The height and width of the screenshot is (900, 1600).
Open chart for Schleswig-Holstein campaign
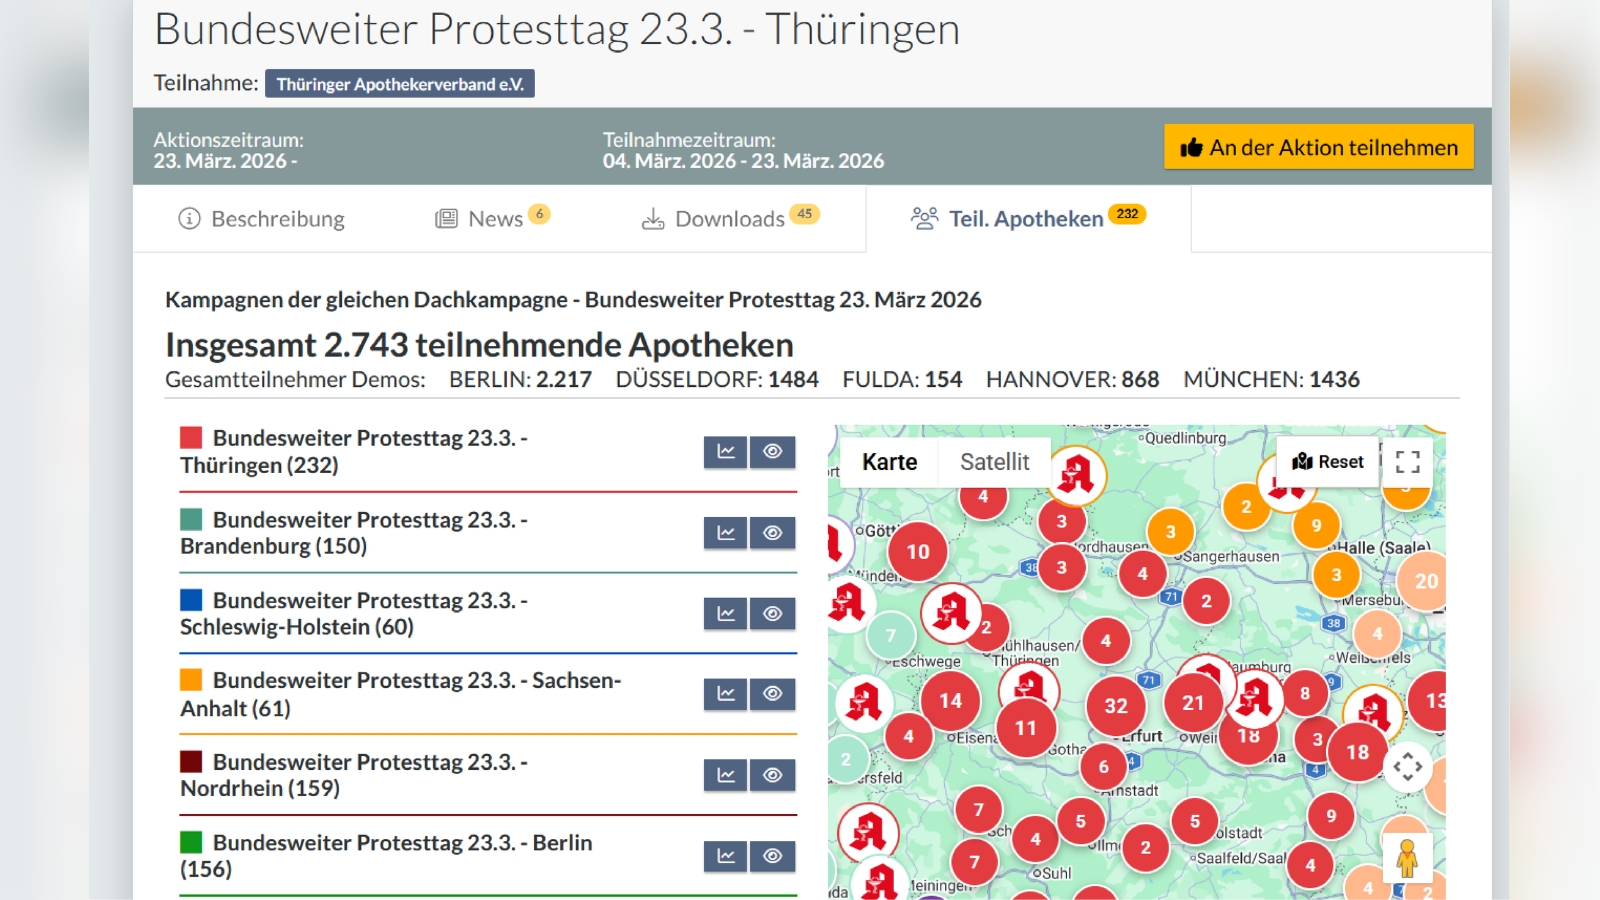[x=725, y=614]
